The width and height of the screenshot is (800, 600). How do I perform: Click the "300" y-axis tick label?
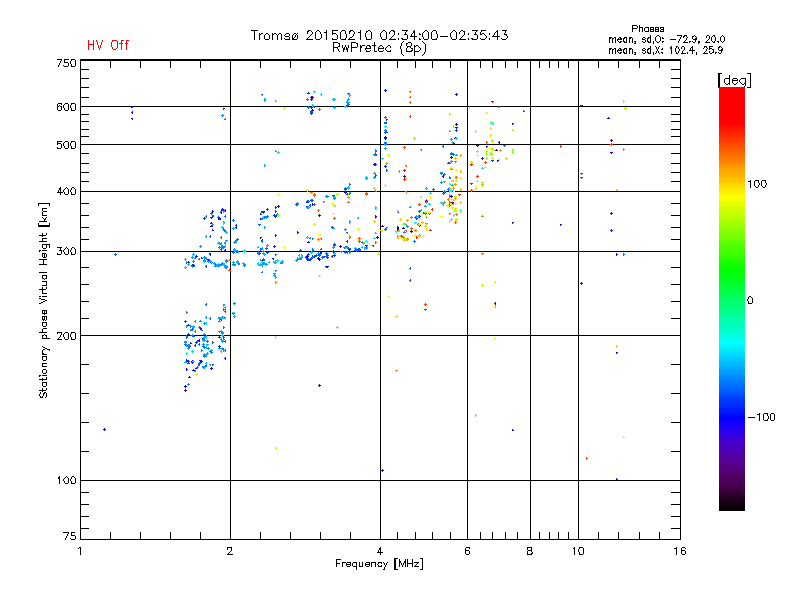pyautogui.click(x=66, y=251)
